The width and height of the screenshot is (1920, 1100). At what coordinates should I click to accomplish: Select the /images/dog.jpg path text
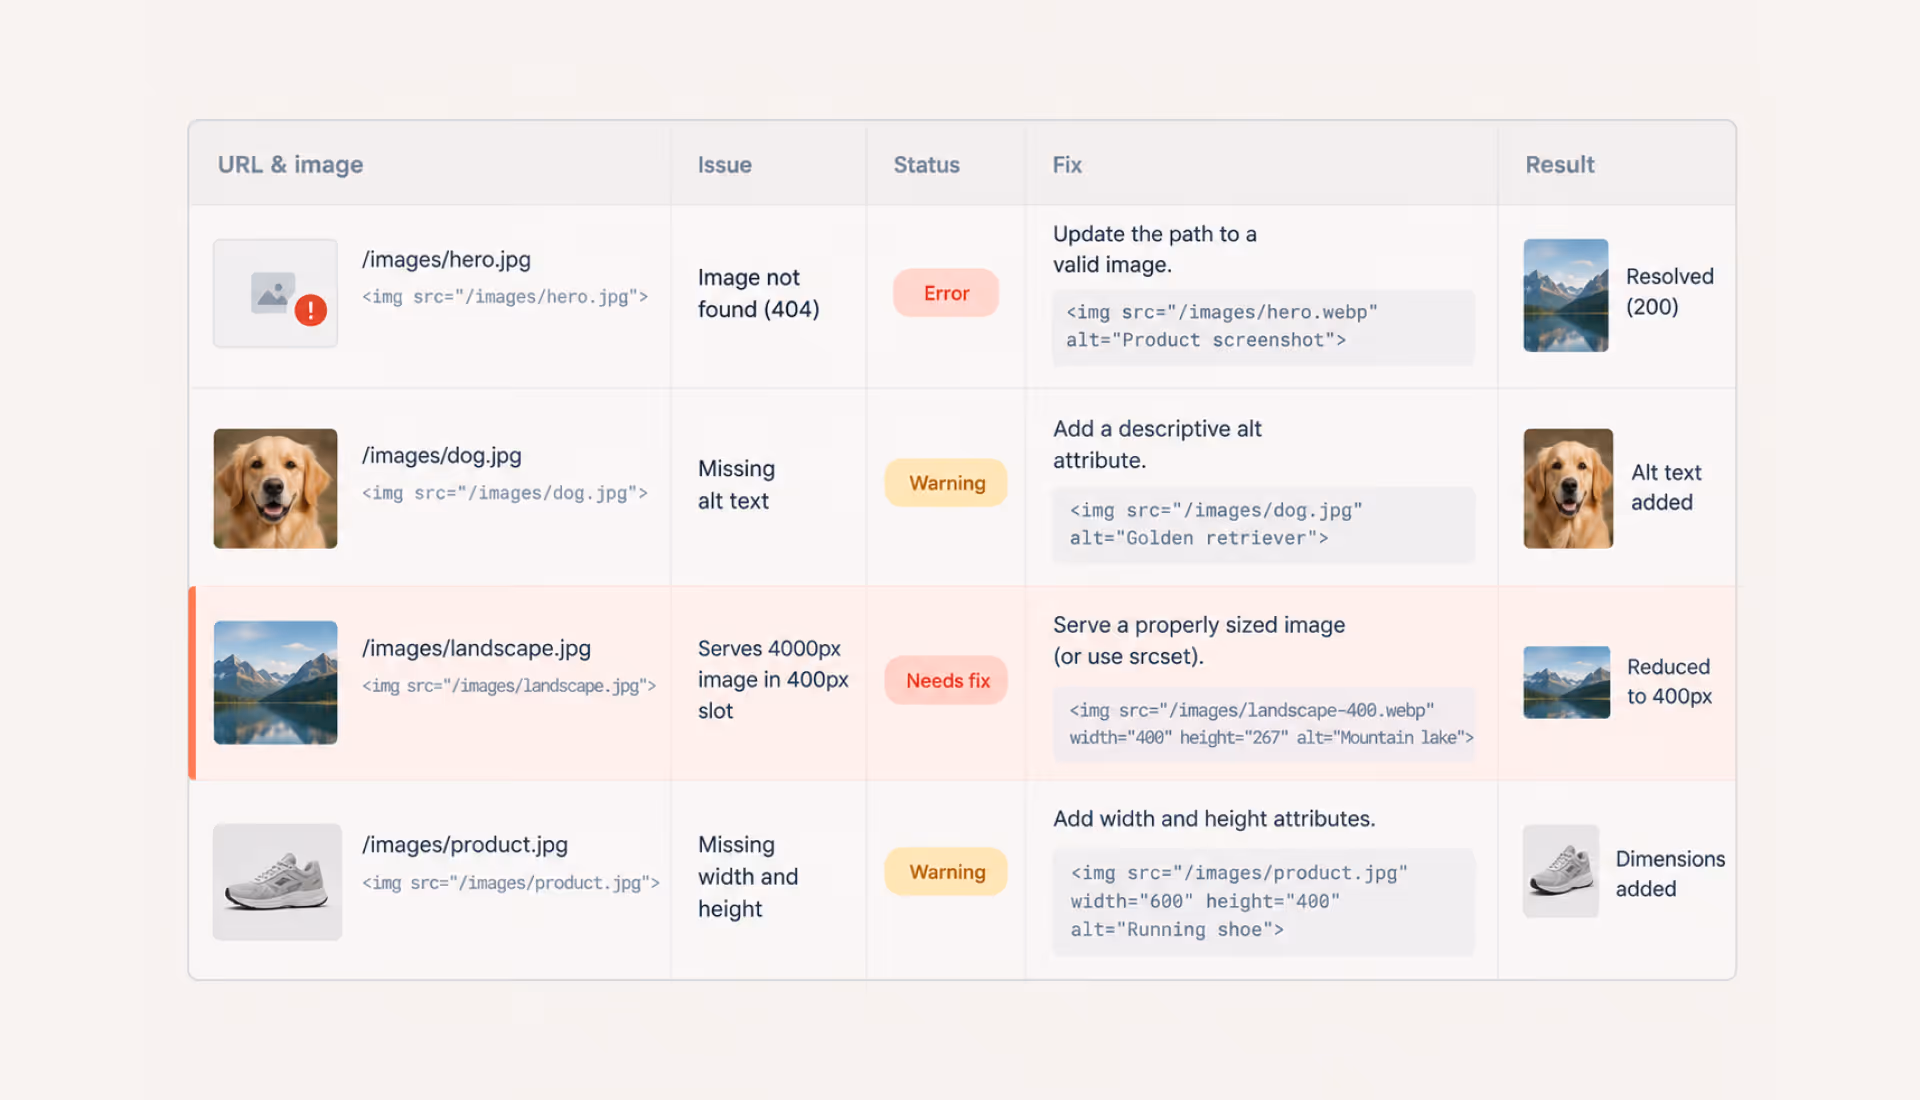click(442, 455)
